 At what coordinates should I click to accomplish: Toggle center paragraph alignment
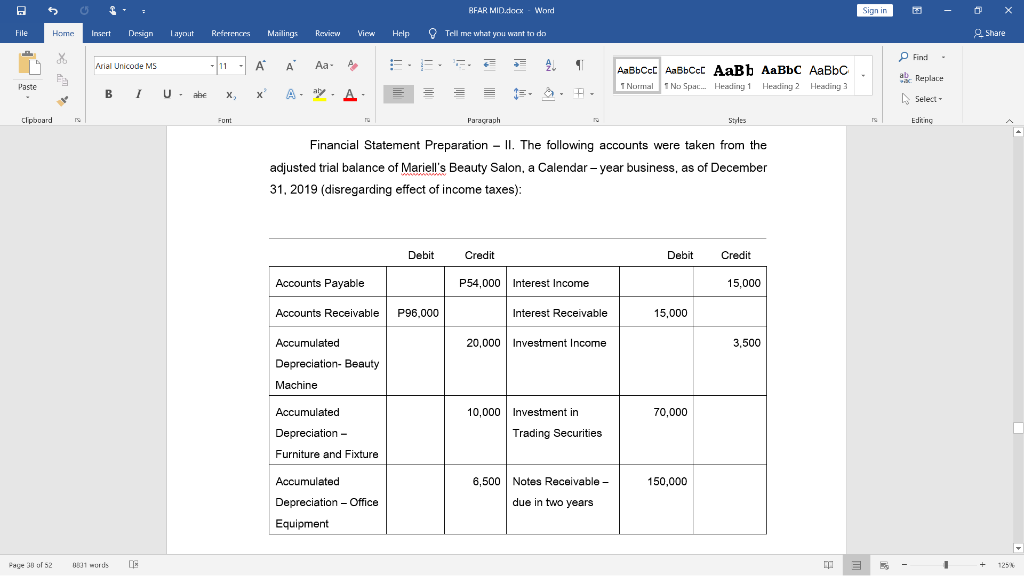(428, 94)
